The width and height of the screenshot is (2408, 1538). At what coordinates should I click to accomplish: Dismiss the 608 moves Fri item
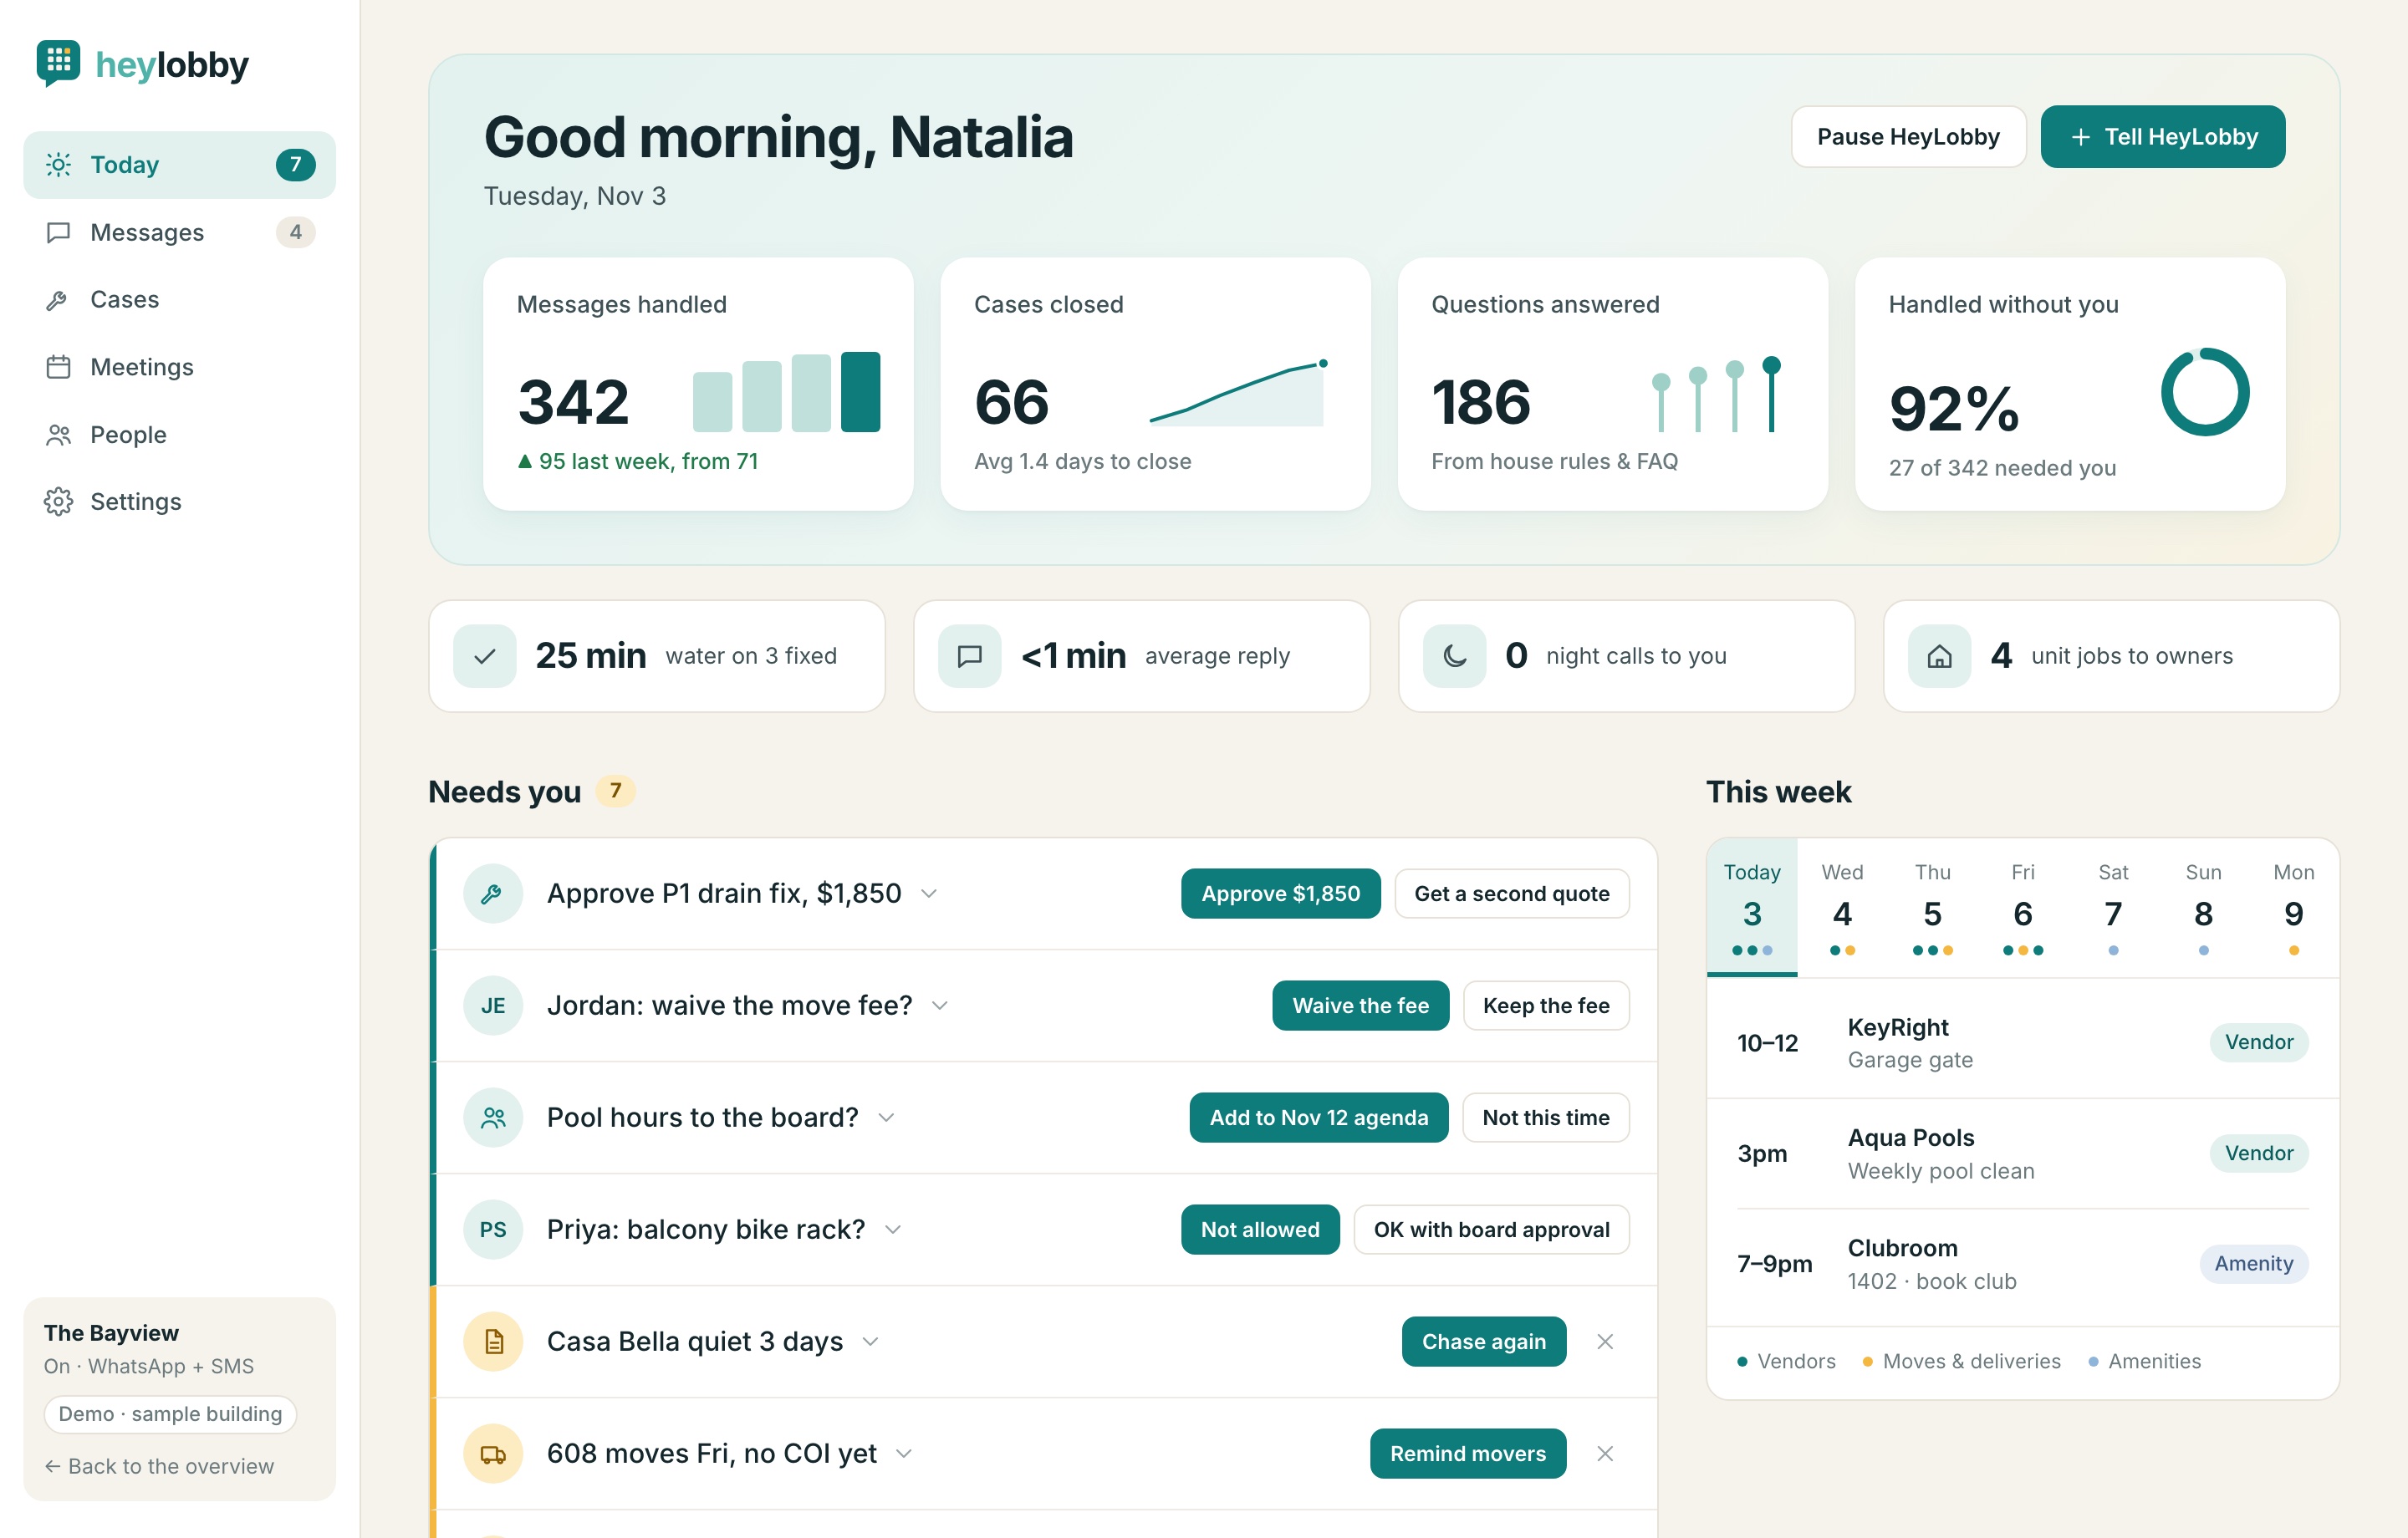[1605, 1453]
